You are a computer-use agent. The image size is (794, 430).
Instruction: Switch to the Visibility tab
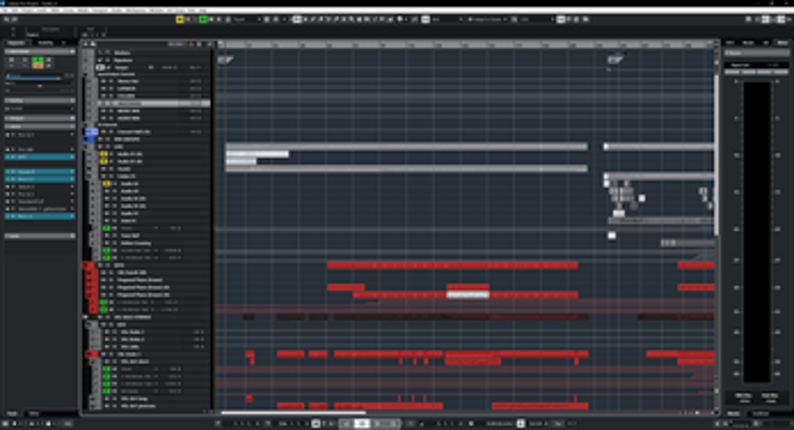[x=45, y=43]
